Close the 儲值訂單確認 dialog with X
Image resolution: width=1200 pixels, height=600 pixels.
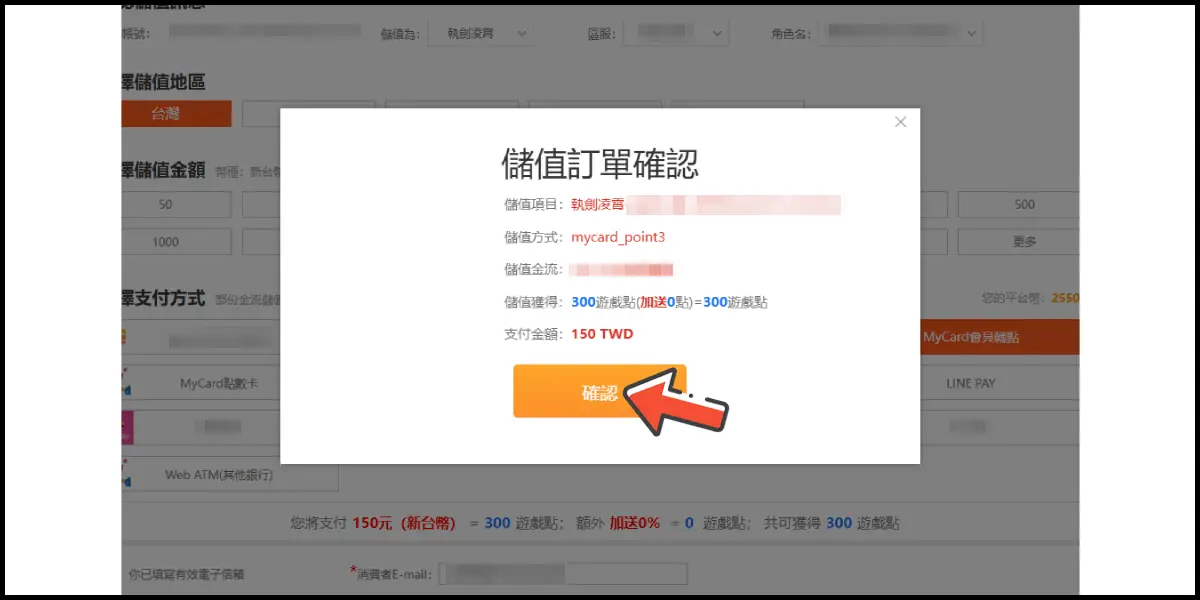900,122
